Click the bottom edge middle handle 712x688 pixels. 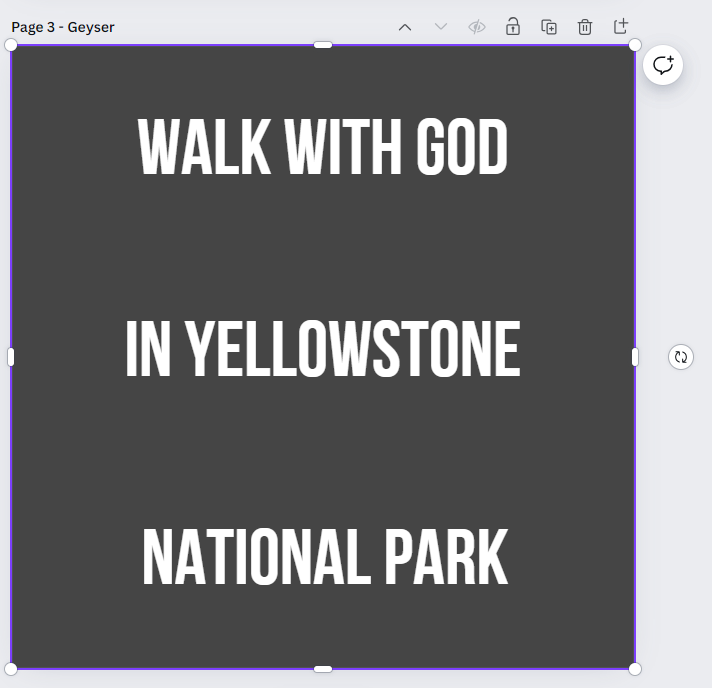(323, 669)
